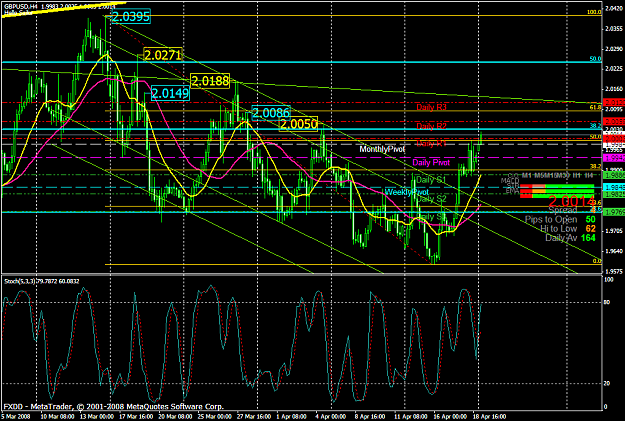Click the Daily Pivot label
Viewport: 625px width, 421px height.
tap(431, 162)
